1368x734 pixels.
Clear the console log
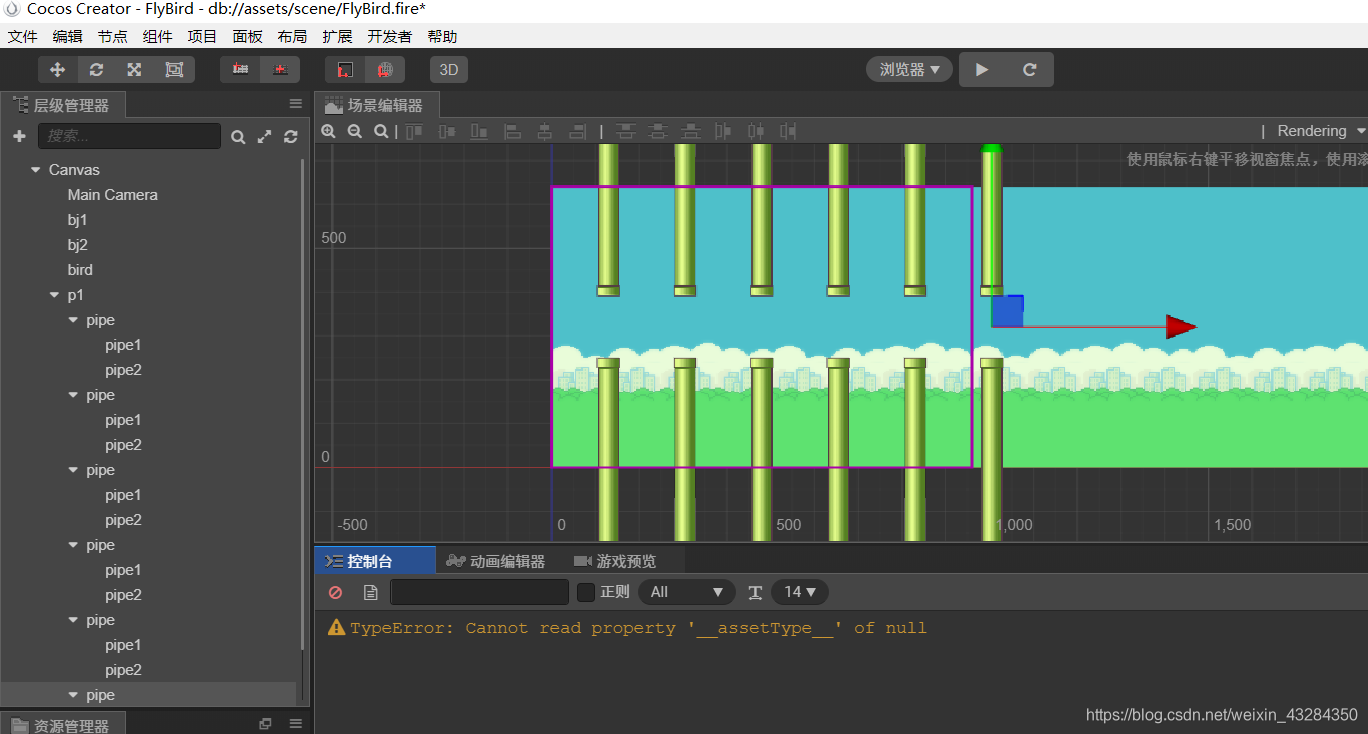(336, 592)
